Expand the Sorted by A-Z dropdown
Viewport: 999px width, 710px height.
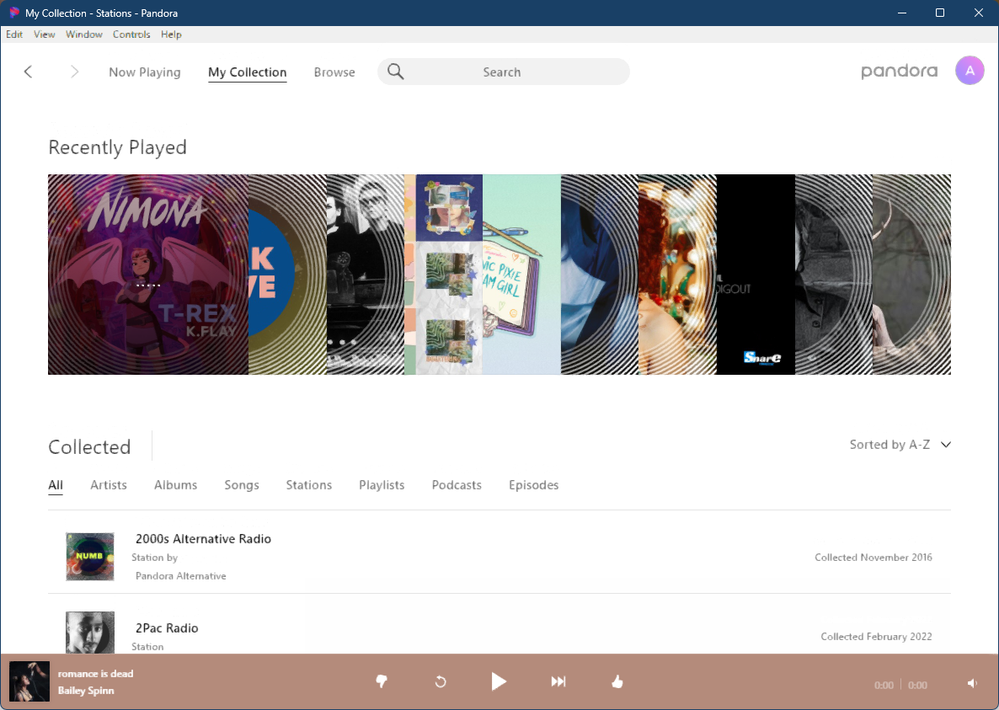pos(900,445)
